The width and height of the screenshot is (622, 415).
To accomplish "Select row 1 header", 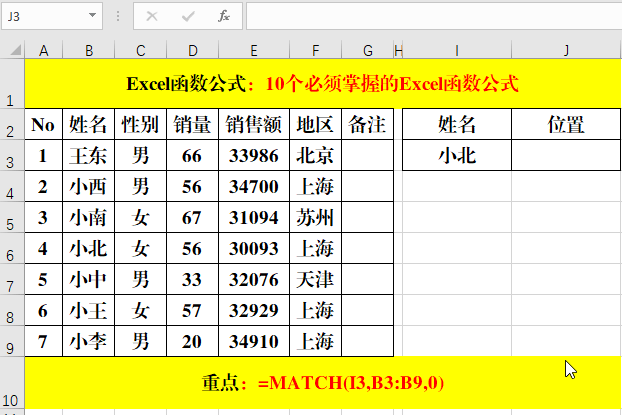I will [12, 83].
